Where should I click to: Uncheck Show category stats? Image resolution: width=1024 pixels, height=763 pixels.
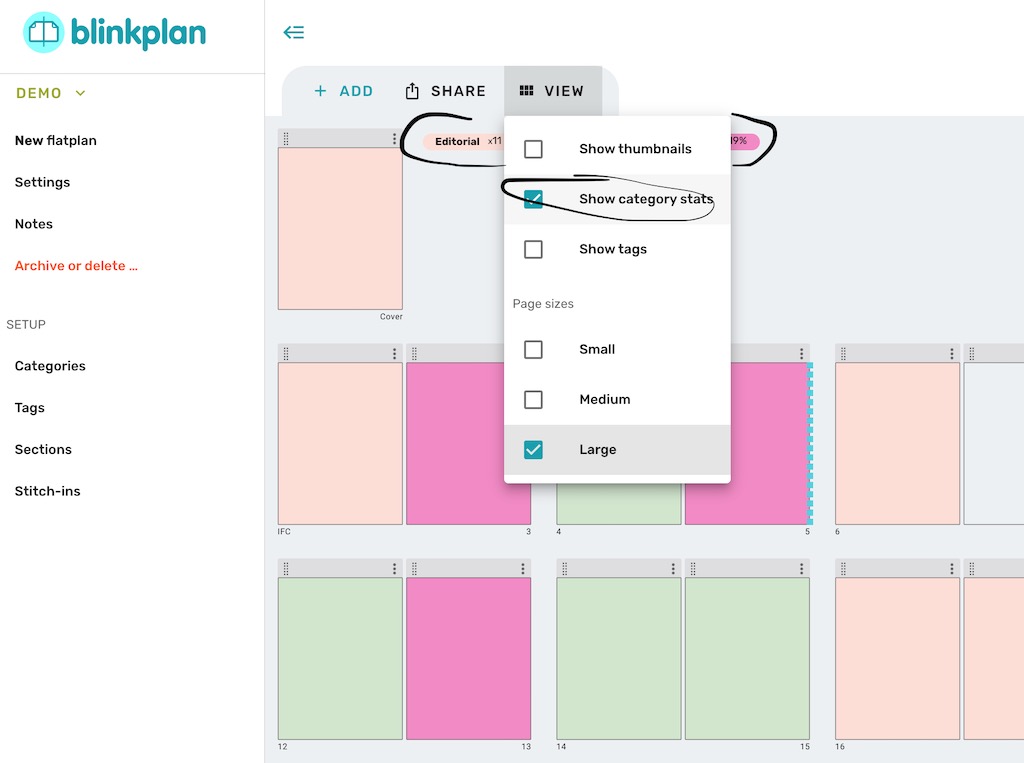click(533, 198)
